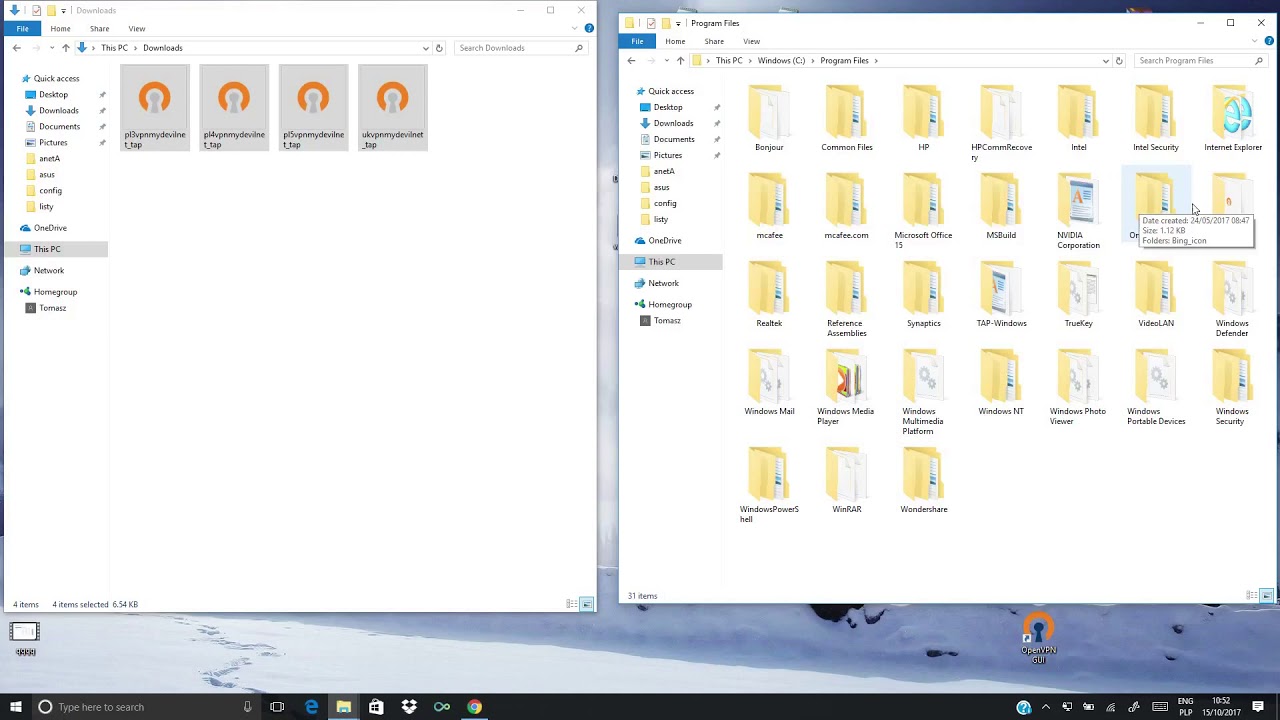Open the NVIDIA Corporation folder
Screen dimensions: 1280x720
point(1078,212)
